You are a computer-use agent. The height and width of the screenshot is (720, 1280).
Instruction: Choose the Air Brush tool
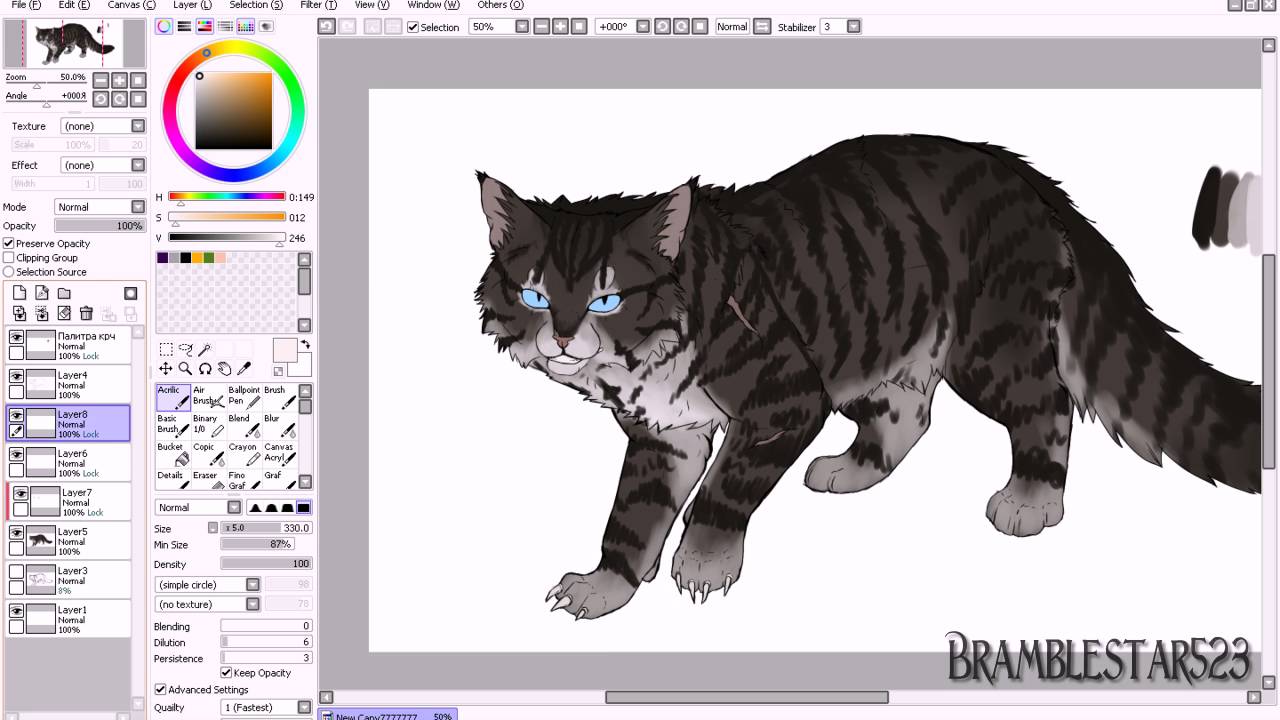[x=208, y=396]
